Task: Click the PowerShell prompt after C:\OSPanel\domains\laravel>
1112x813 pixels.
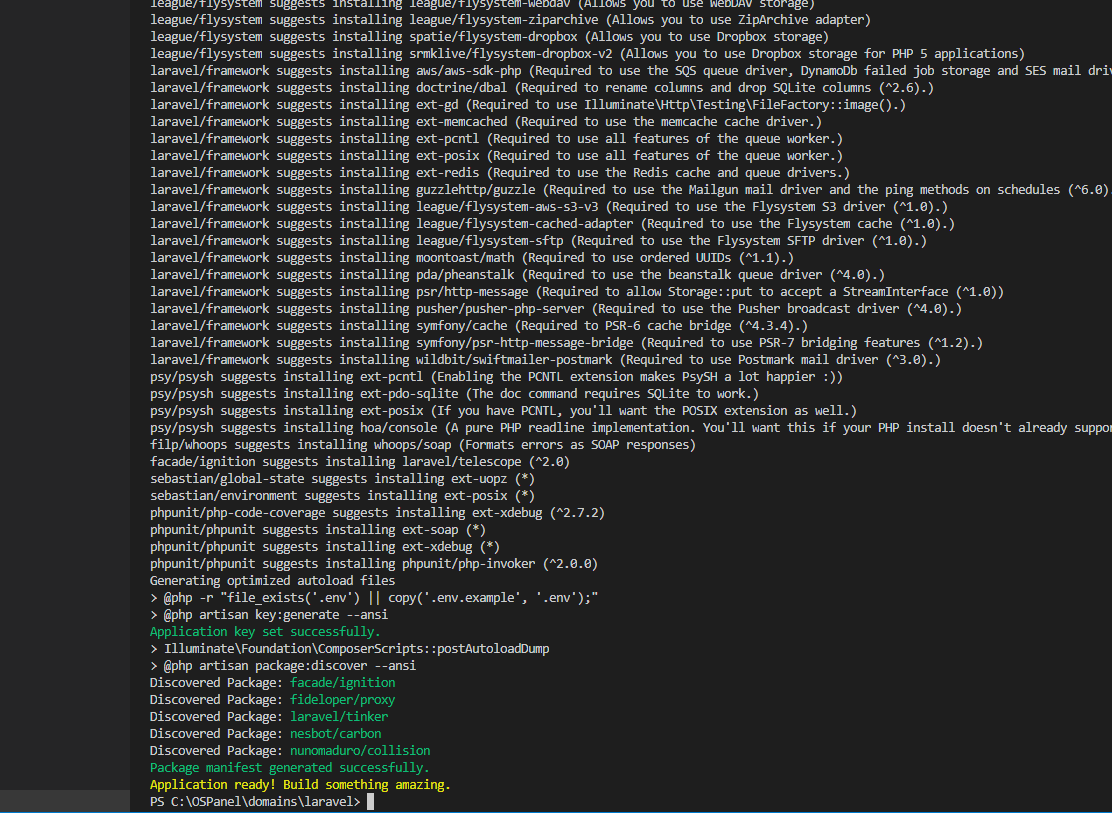Action: (370, 802)
